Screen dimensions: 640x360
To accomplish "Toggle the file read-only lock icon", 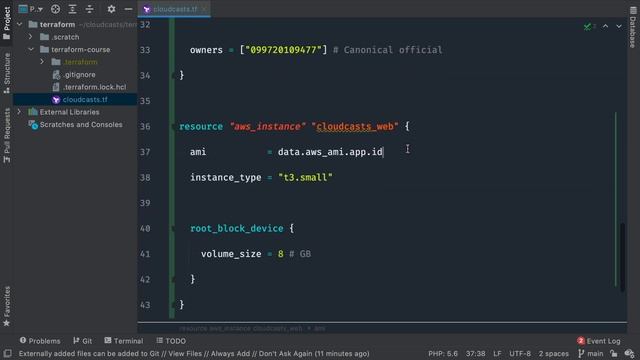I will 613,353.
